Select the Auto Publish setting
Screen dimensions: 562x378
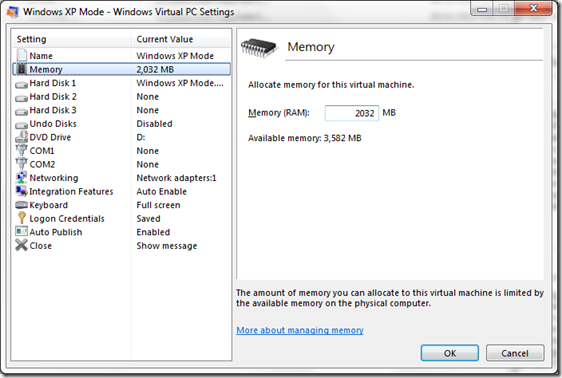[x=122, y=232]
